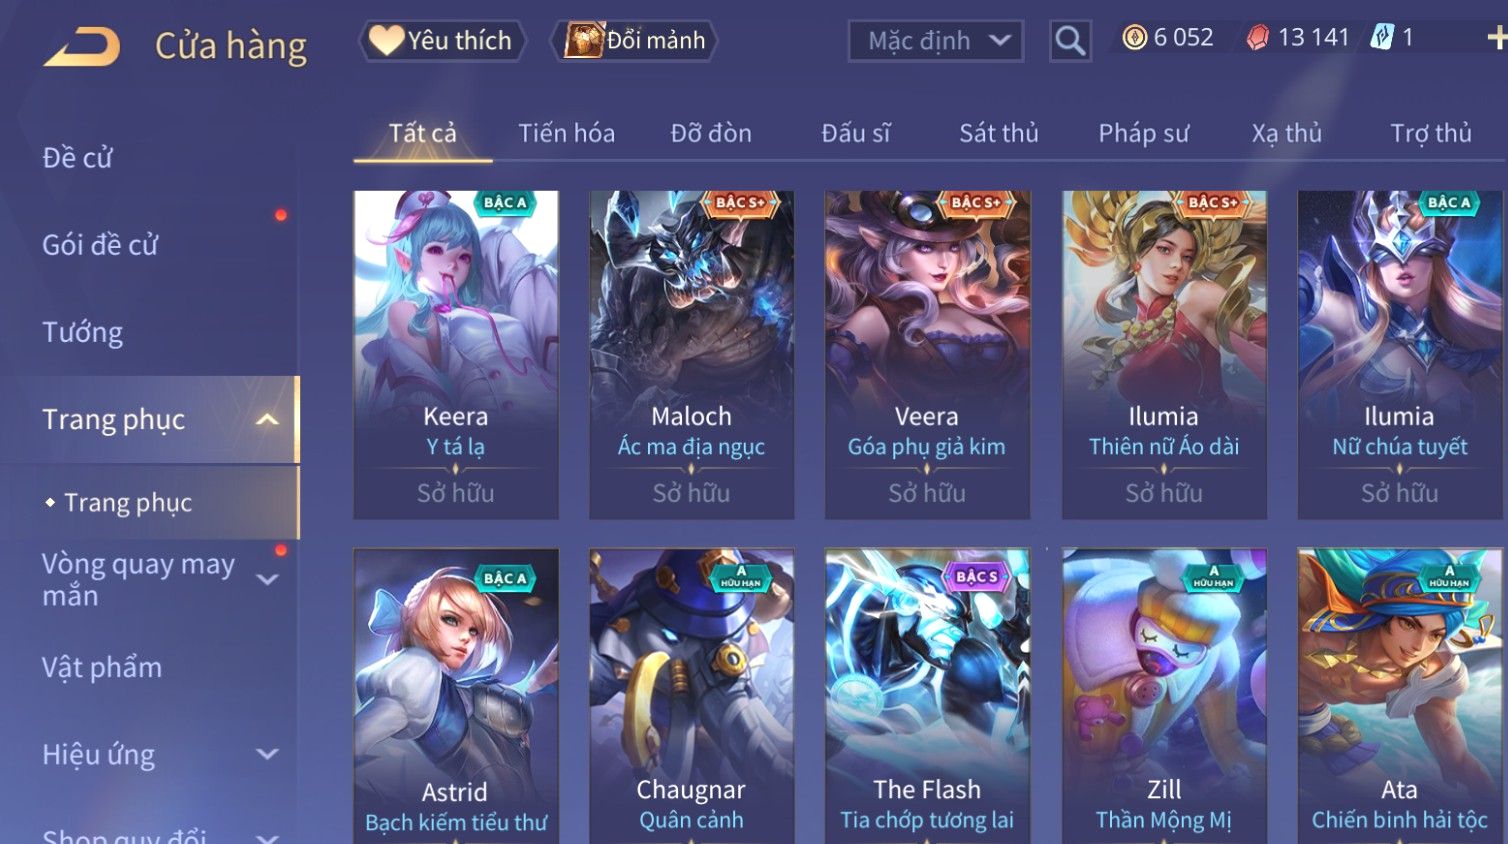This screenshot has height=844, width=1508.
Task: Go to Gói đề cử menu
Action: (100, 245)
